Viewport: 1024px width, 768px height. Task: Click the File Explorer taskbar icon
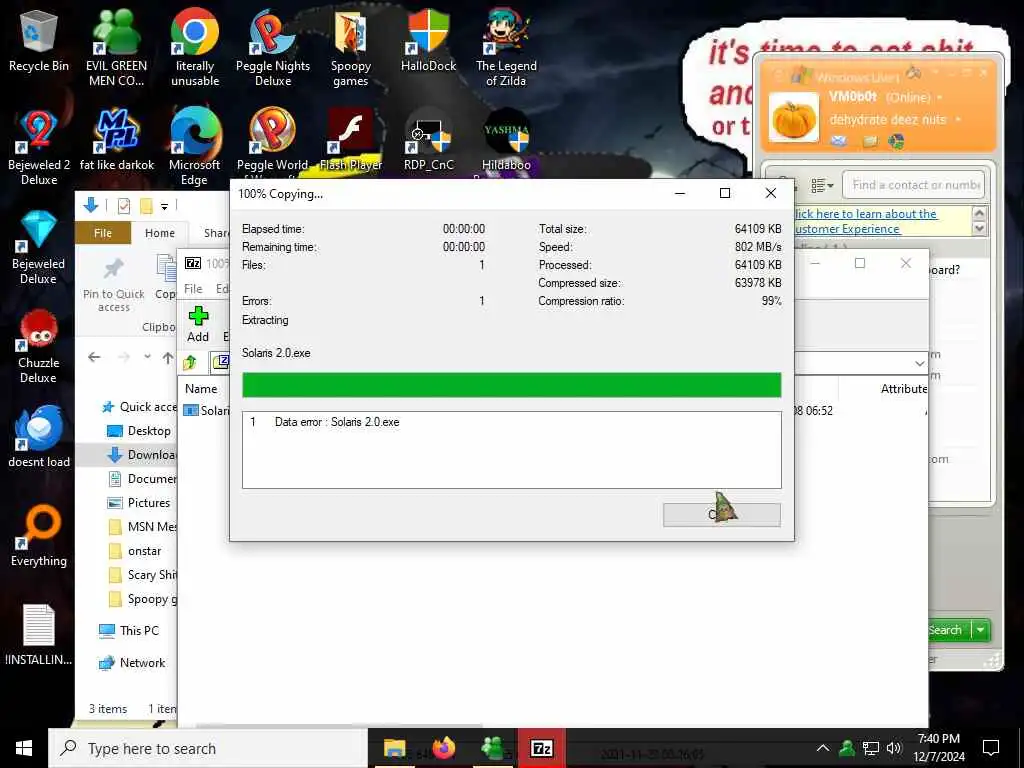pos(394,748)
